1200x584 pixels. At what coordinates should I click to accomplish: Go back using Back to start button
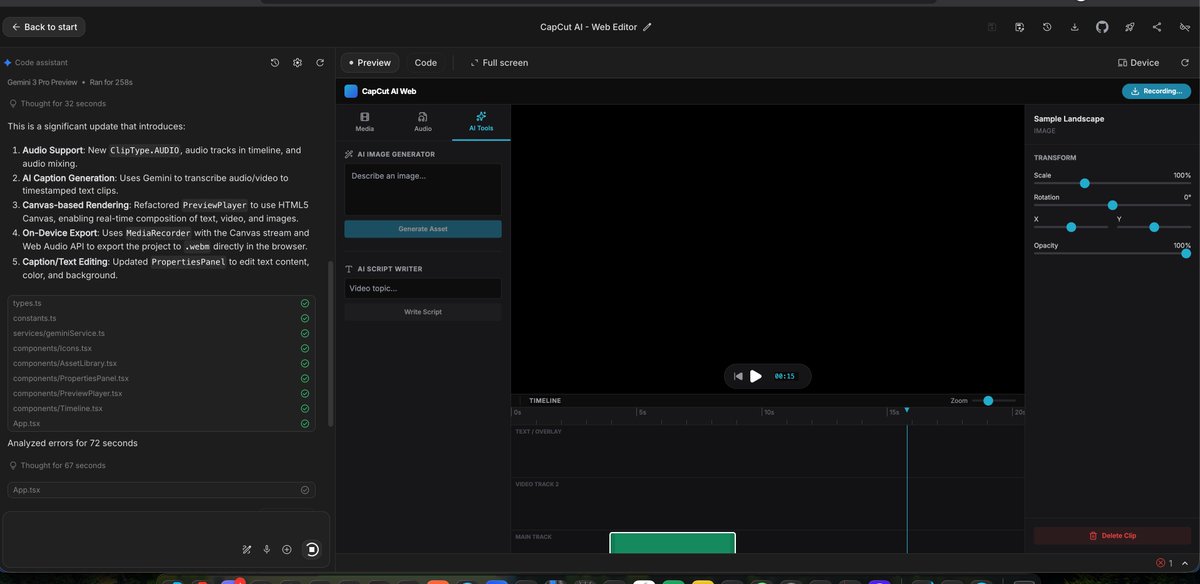[x=44, y=27]
